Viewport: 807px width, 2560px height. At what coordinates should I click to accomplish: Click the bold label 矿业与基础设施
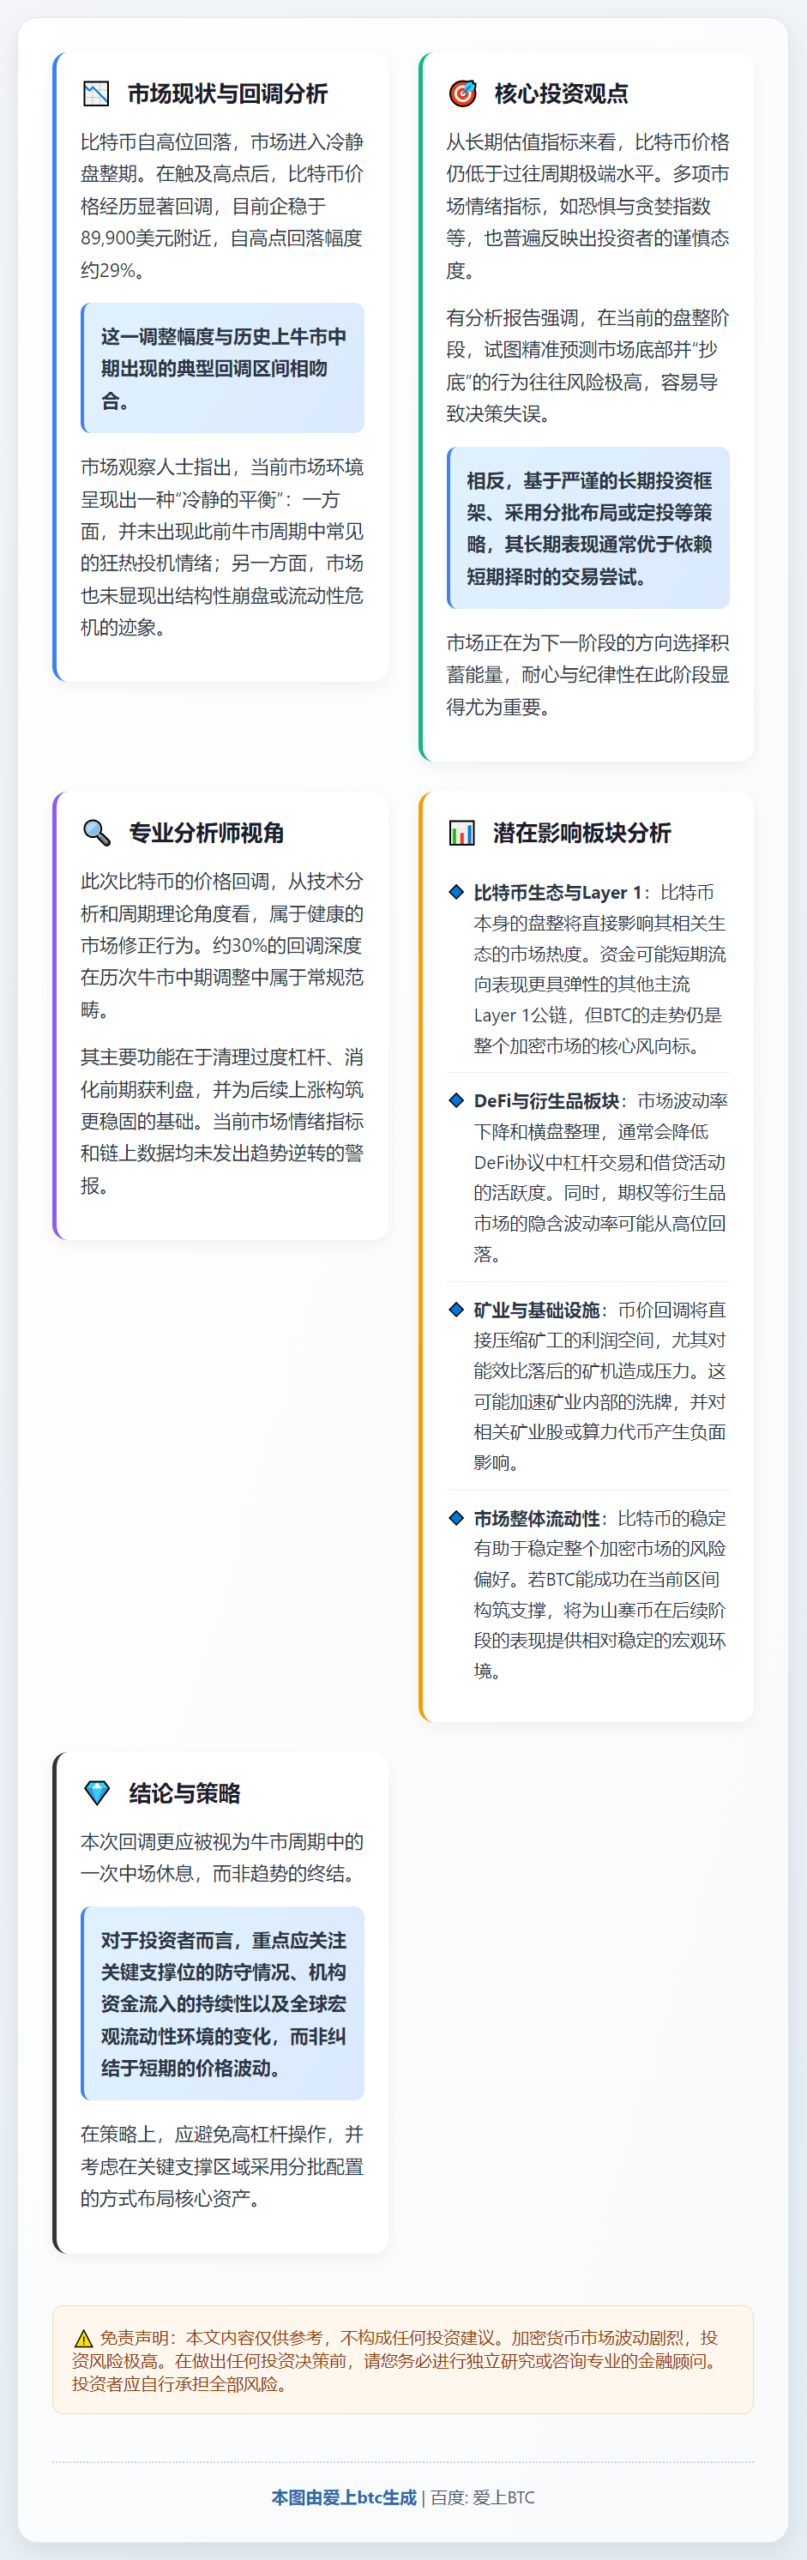tap(536, 1310)
